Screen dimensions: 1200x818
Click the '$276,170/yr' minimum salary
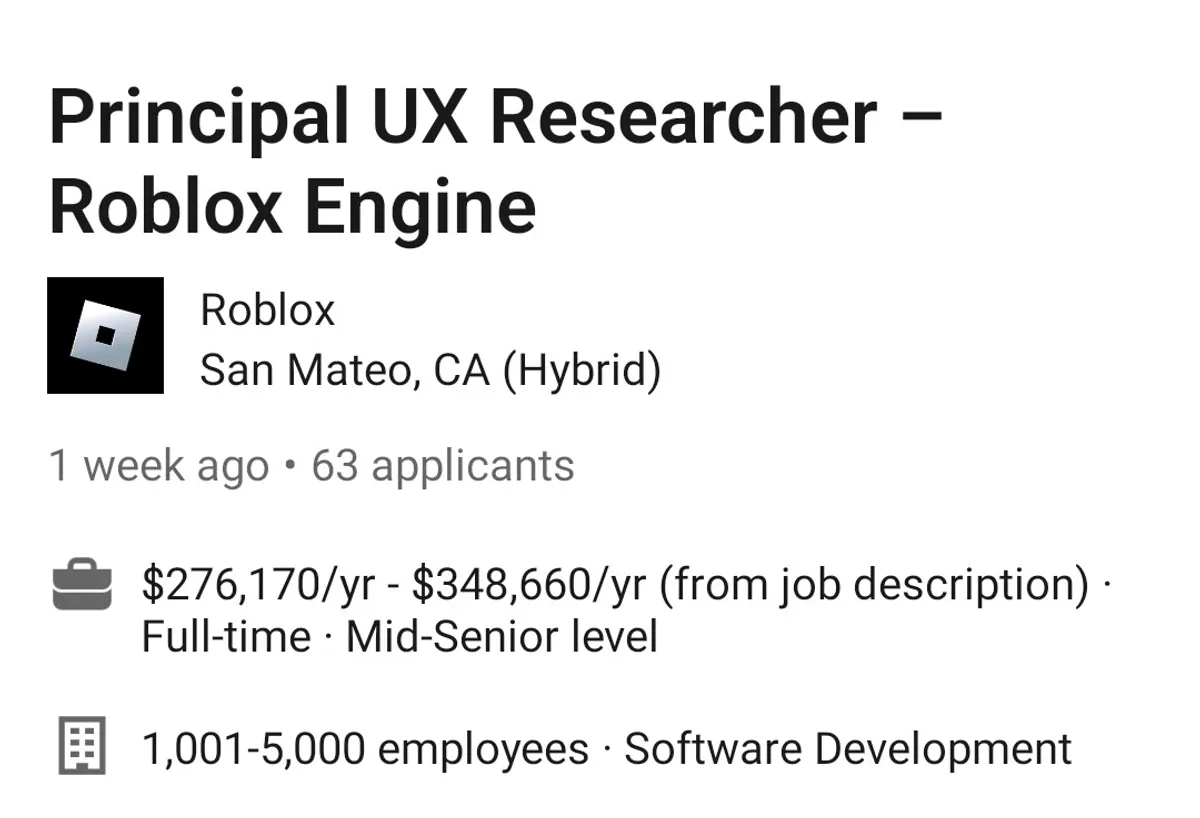point(258,585)
